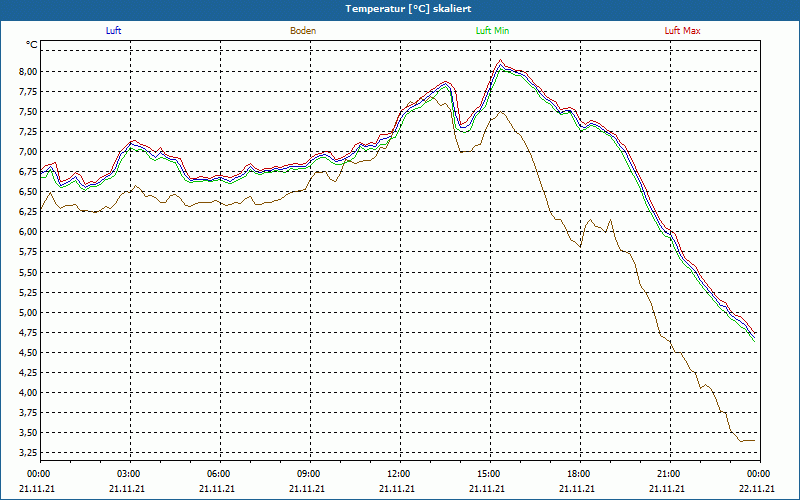The height and width of the screenshot is (500, 800).
Task: Click the 4,25 y-axis value
Action: pyautogui.click(x=29, y=372)
